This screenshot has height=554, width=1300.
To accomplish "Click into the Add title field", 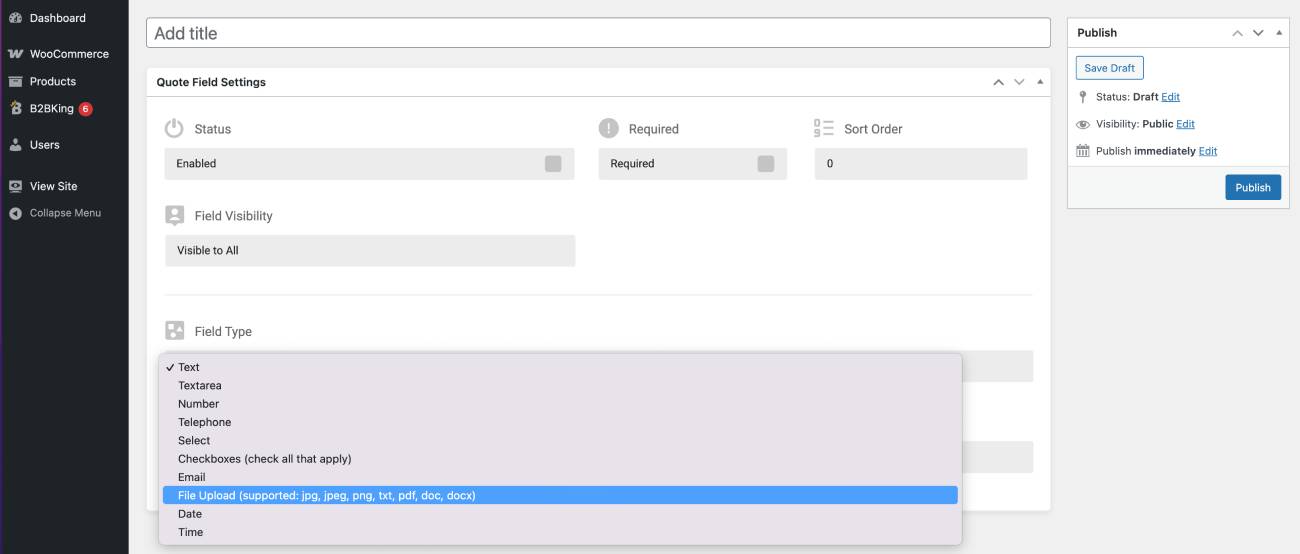I will (598, 33).
